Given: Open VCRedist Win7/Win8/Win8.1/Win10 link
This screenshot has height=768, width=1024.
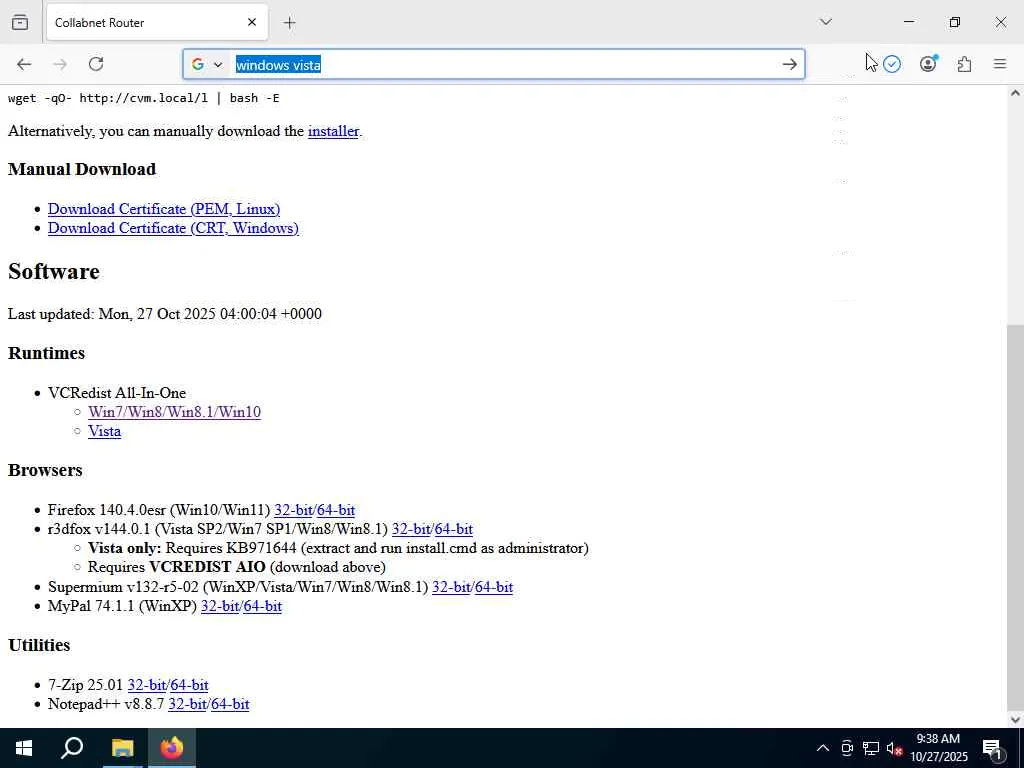Looking at the screenshot, I should [x=174, y=412].
